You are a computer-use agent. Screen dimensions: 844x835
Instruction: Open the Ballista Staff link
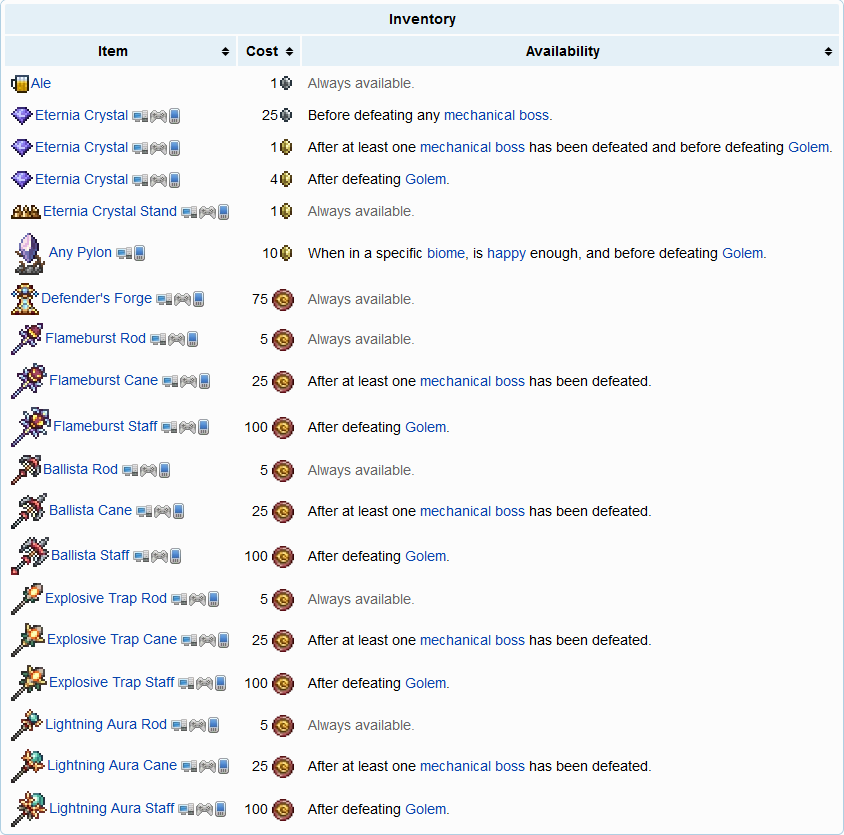[x=90, y=556]
